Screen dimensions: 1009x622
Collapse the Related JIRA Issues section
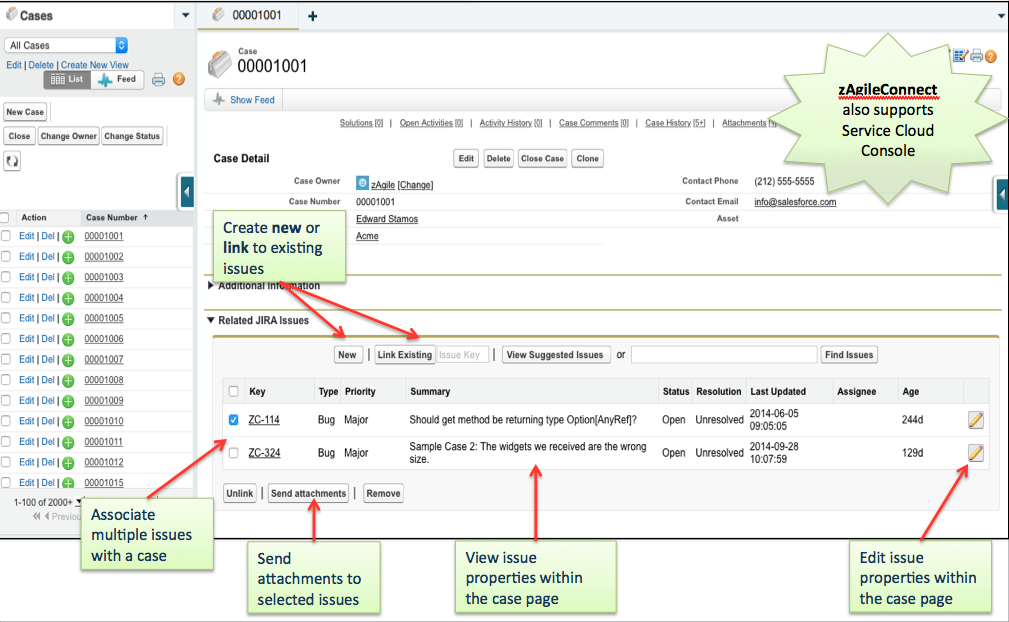pyautogui.click(x=211, y=321)
